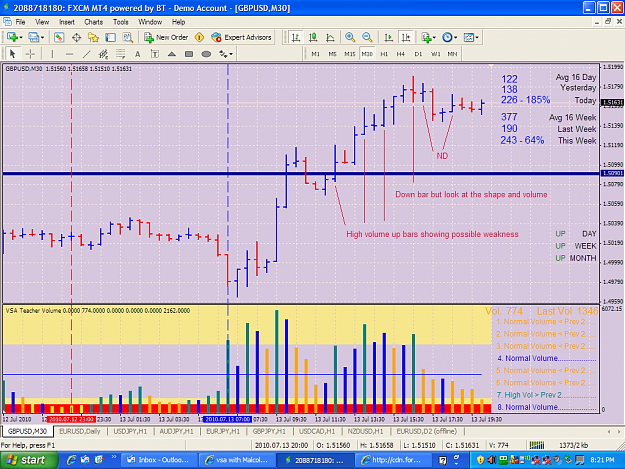Open Inbox - Outlook taskbar button
Viewport: 625px width, 469px height.
(x=158, y=460)
